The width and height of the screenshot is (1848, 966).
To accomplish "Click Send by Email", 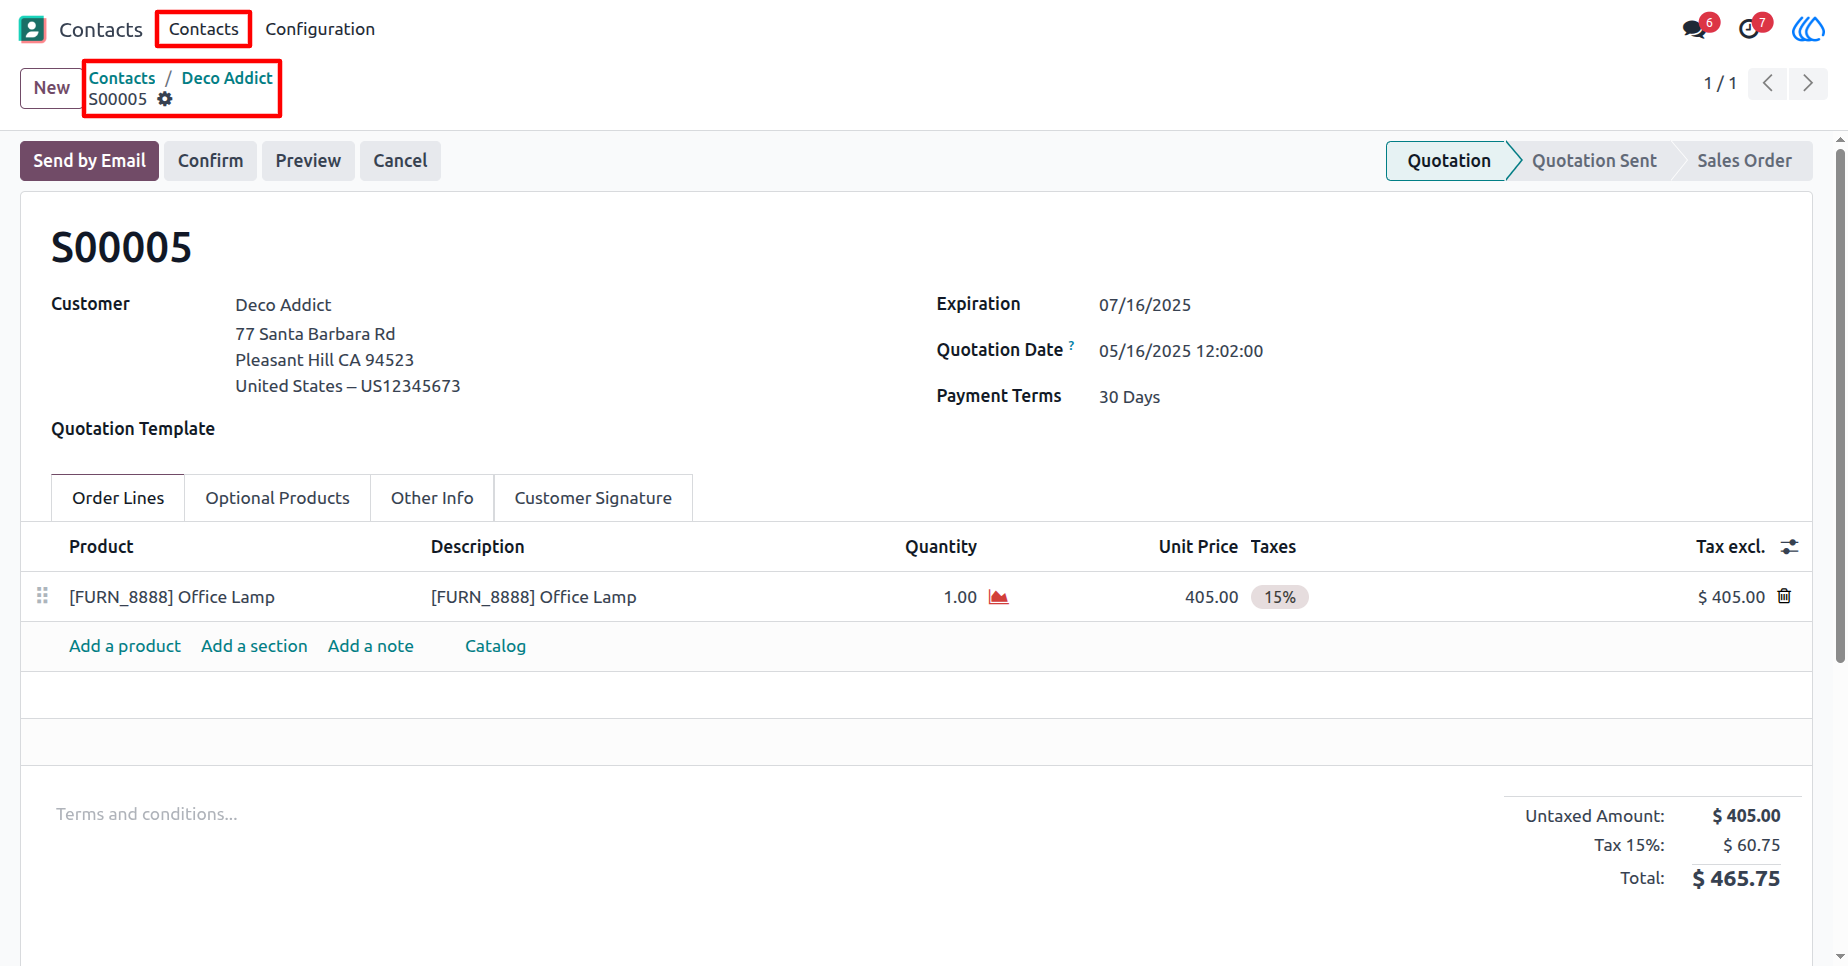I will [x=89, y=161].
